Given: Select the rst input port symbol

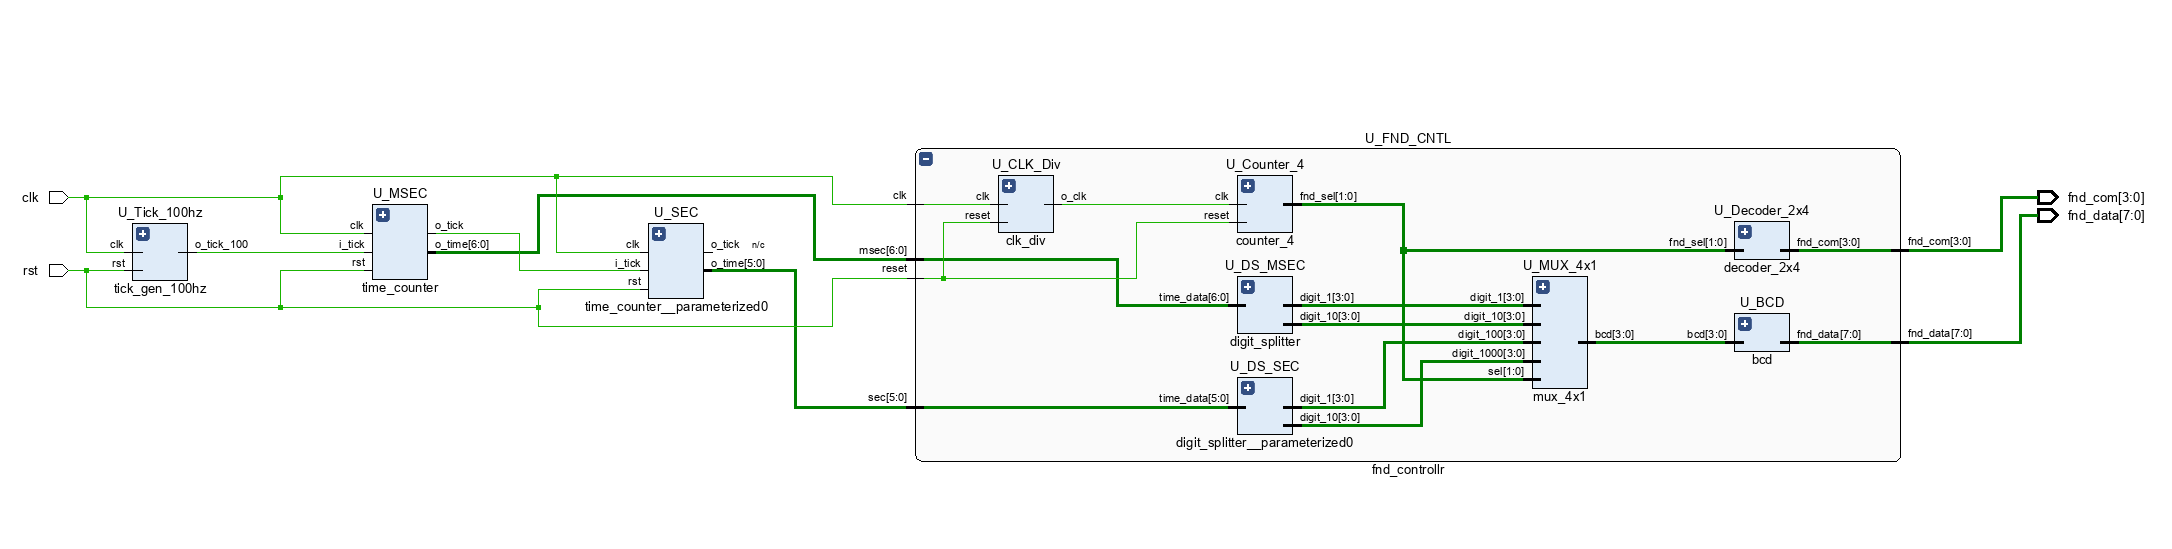Looking at the screenshot, I should (58, 270).
